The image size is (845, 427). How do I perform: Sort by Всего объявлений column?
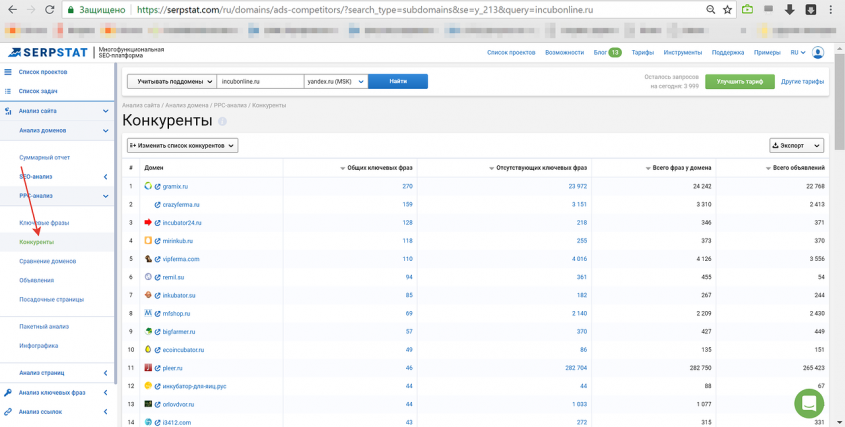pyautogui.click(x=795, y=168)
